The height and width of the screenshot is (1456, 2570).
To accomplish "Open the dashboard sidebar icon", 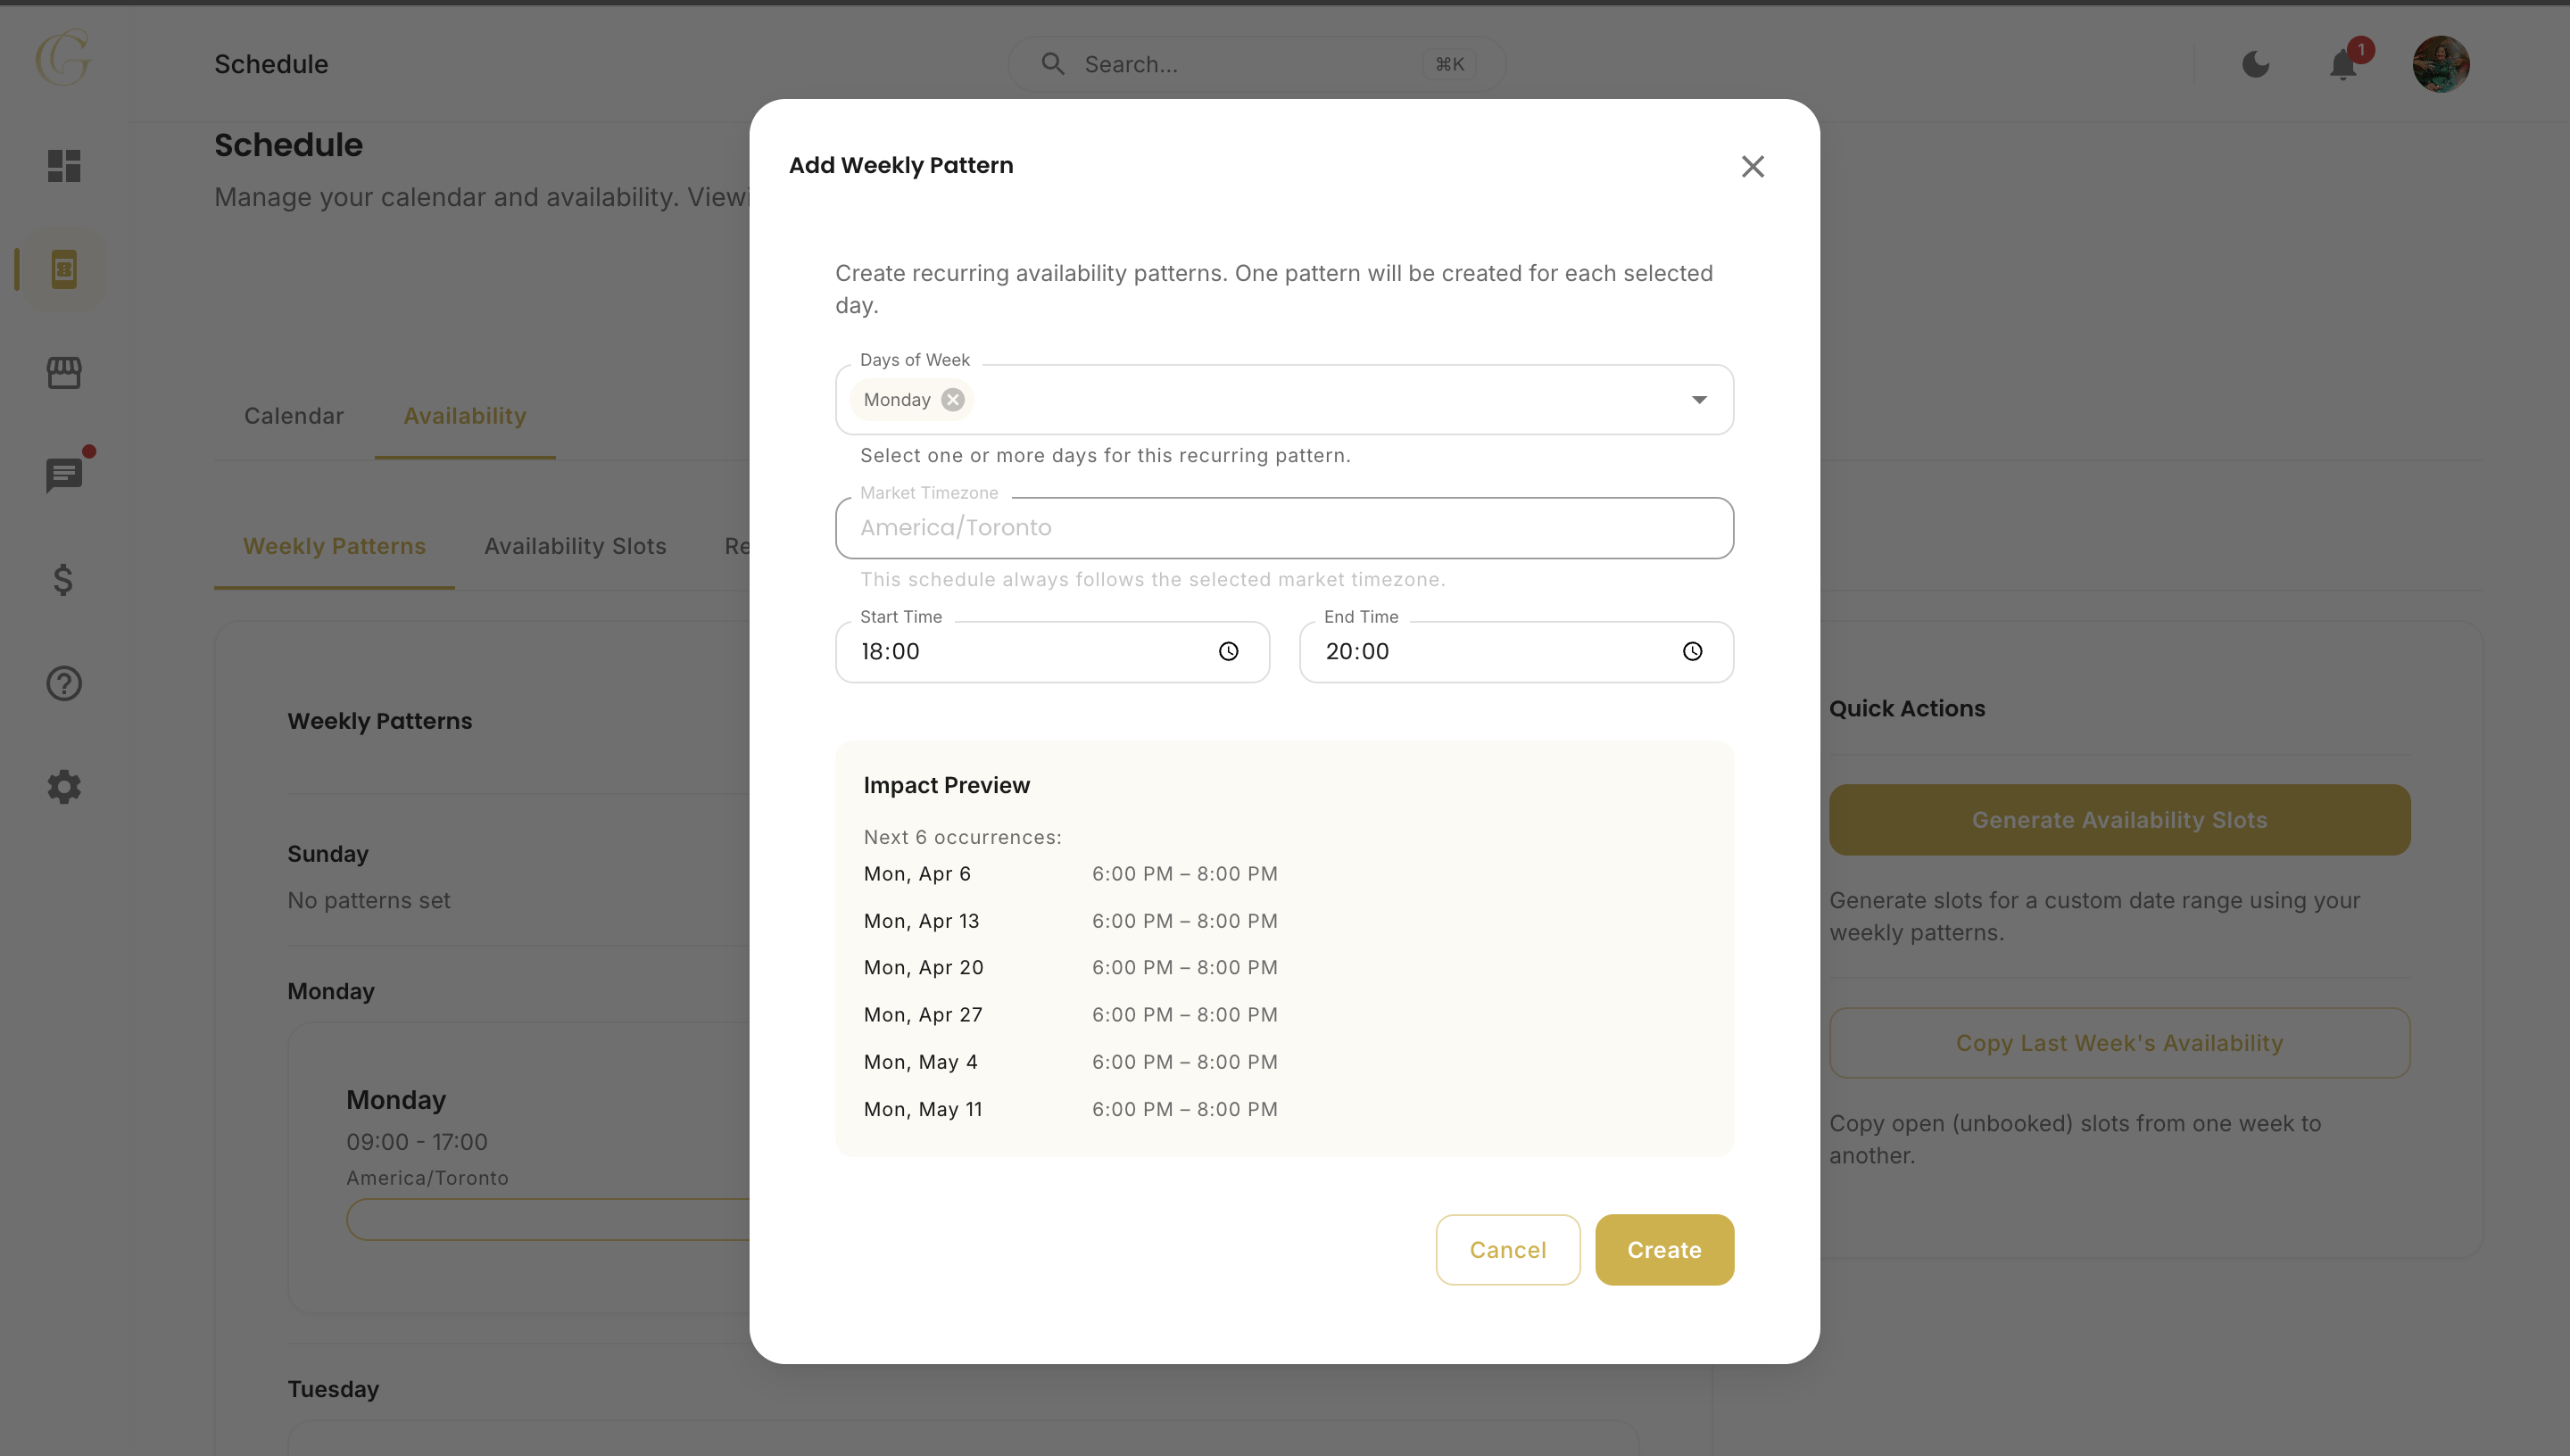I will click(64, 166).
